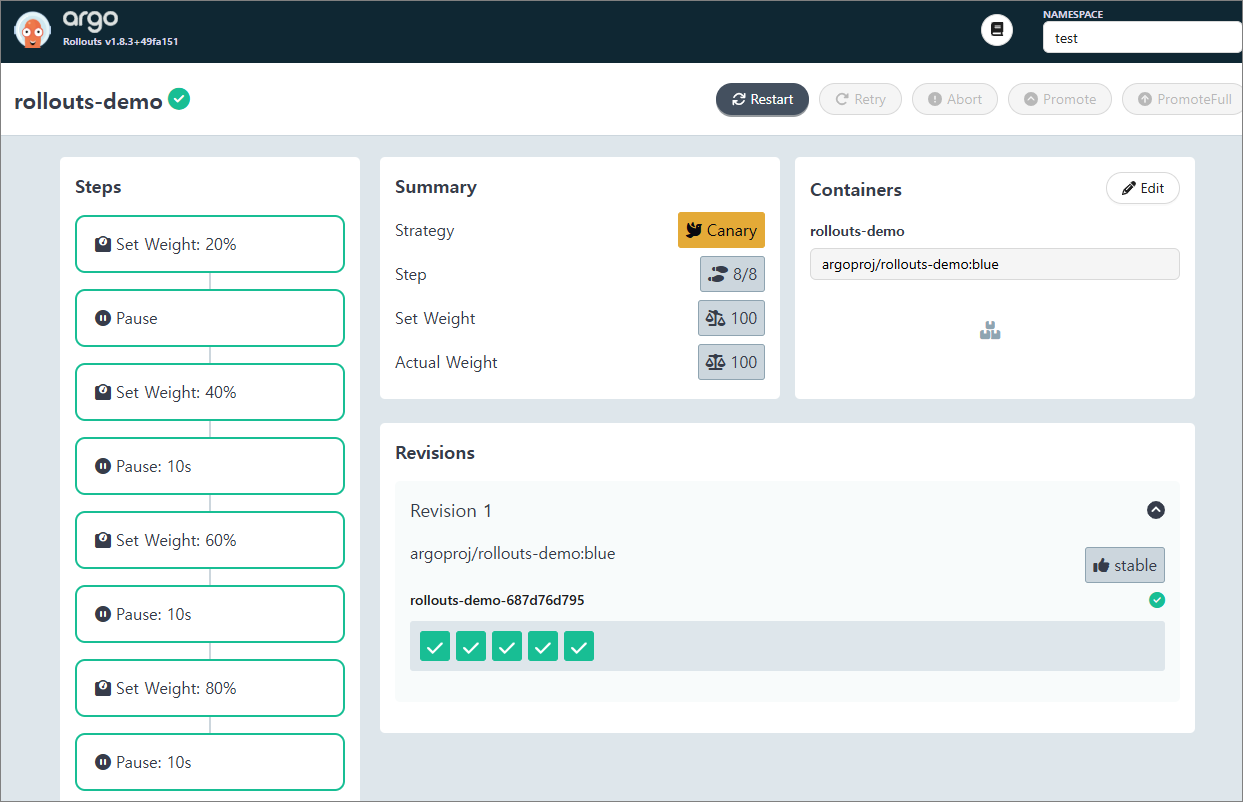The width and height of the screenshot is (1243, 802).
Task: Click the Strategy label in Summary
Action: pos(424,231)
